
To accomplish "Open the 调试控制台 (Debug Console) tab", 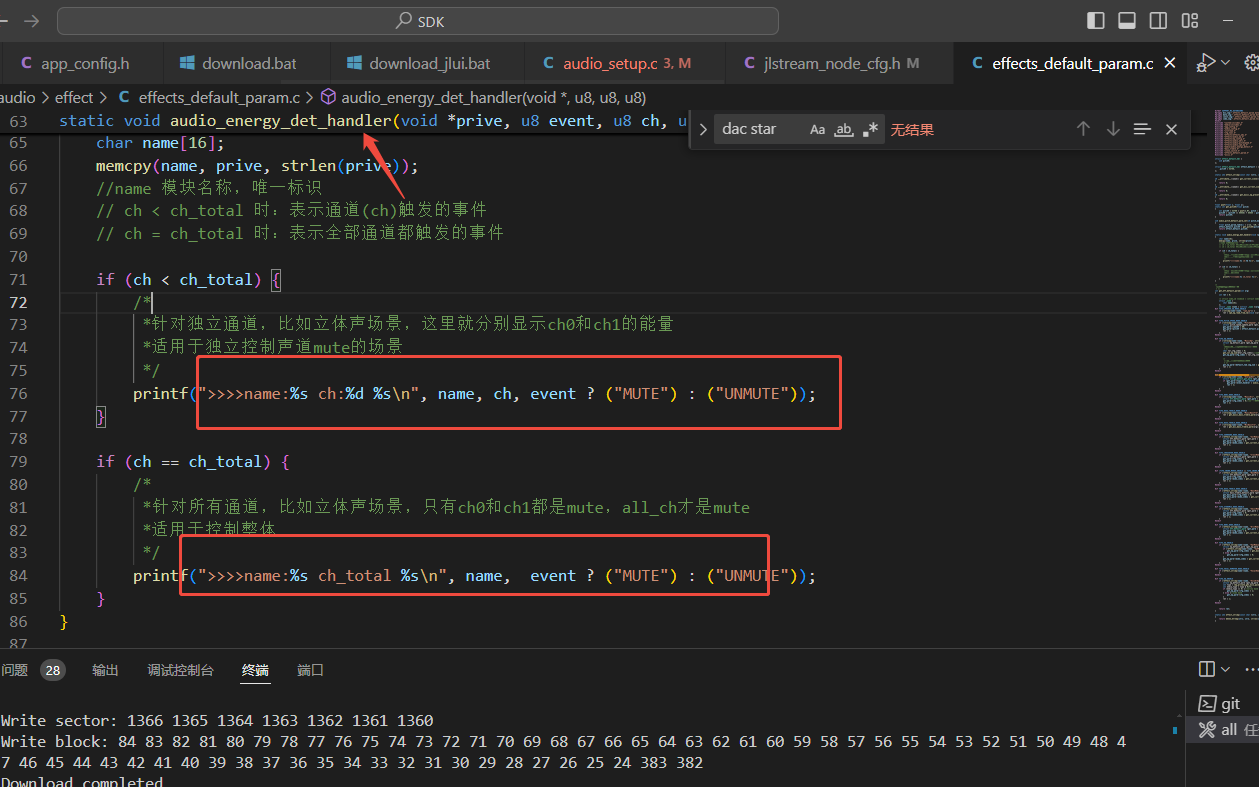I will click(x=180, y=670).
